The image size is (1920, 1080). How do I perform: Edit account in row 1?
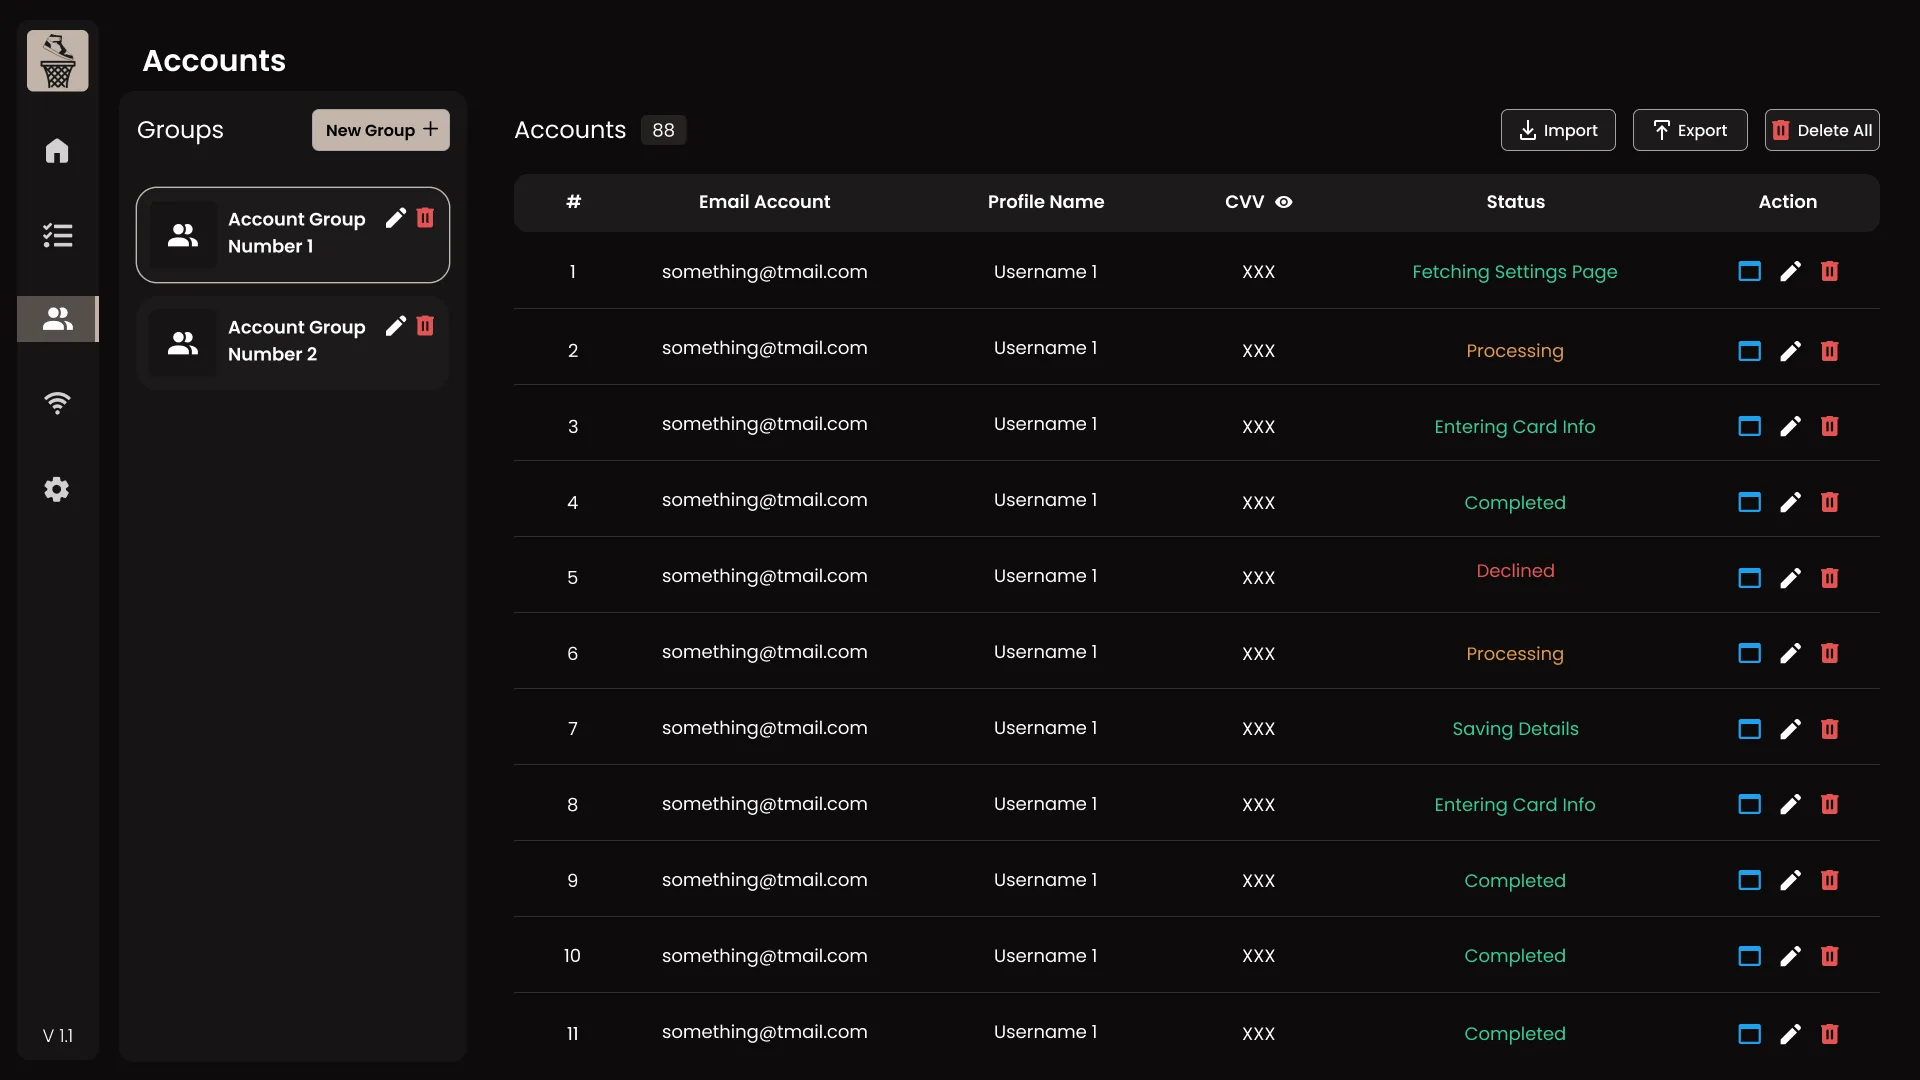coord(1790,271)
